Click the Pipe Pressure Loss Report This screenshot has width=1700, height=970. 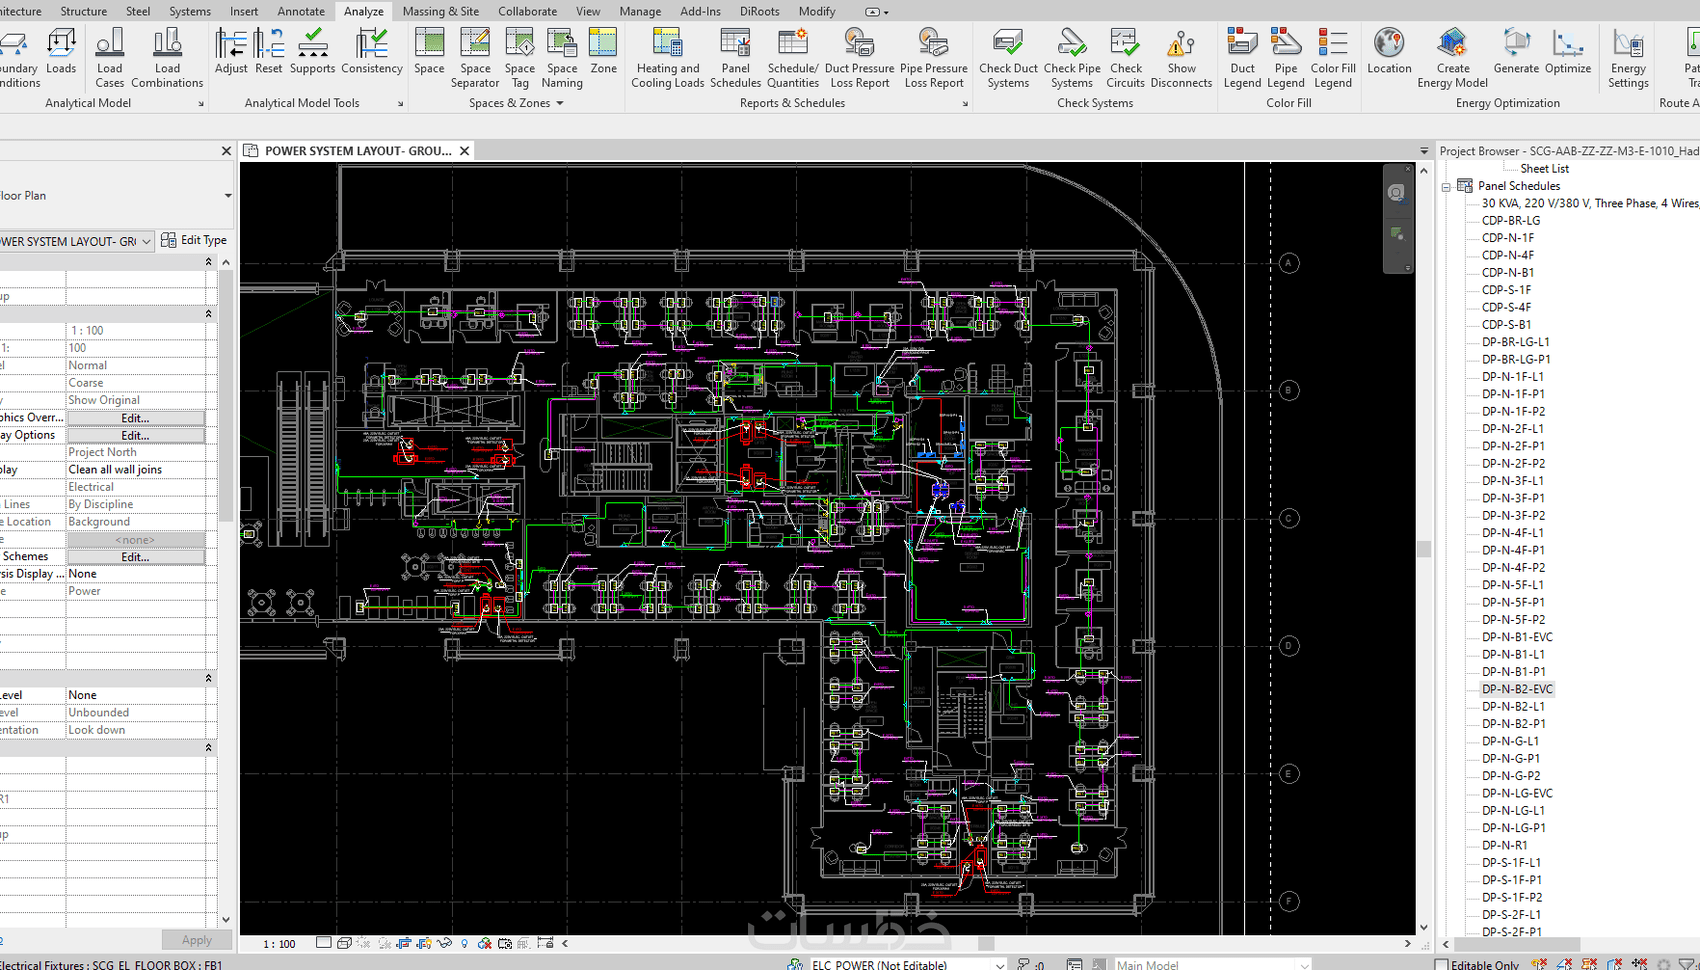point(934,58)
